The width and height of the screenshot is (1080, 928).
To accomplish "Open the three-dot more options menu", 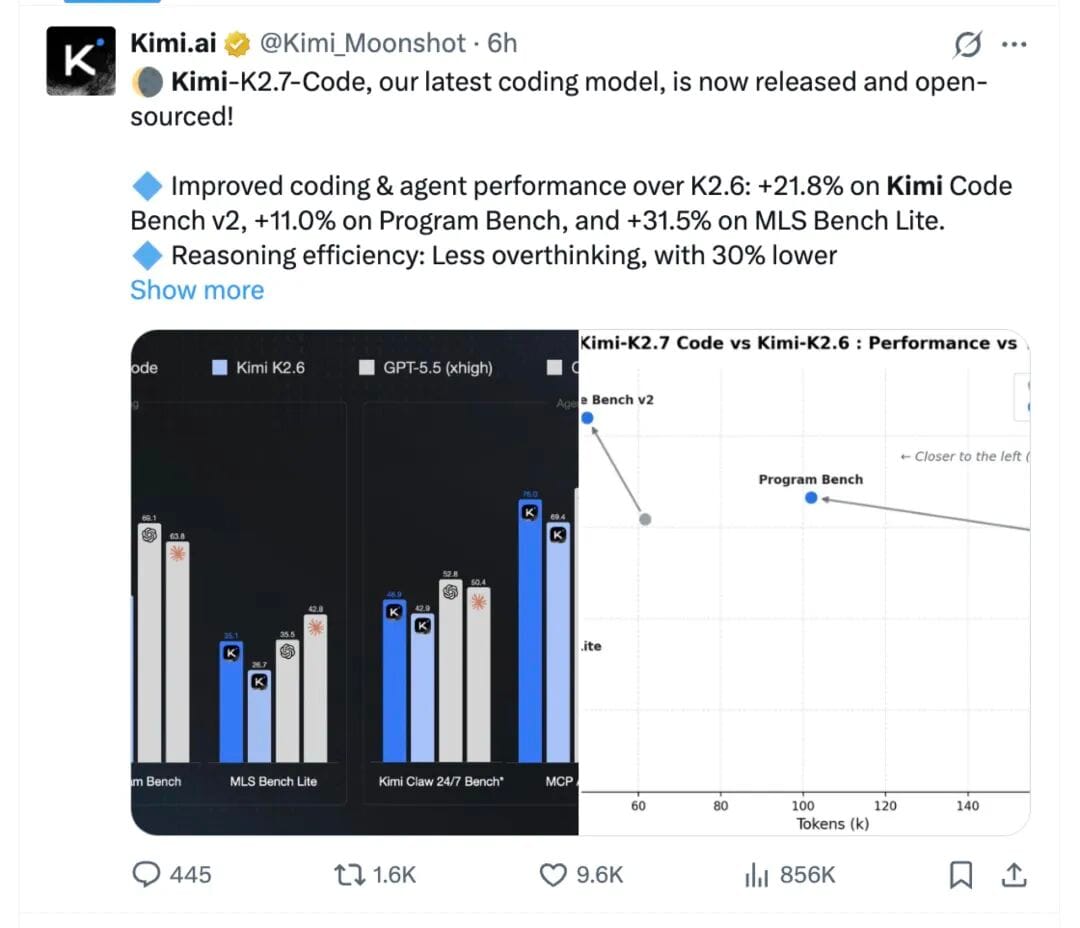I will tap(1014, 45).
